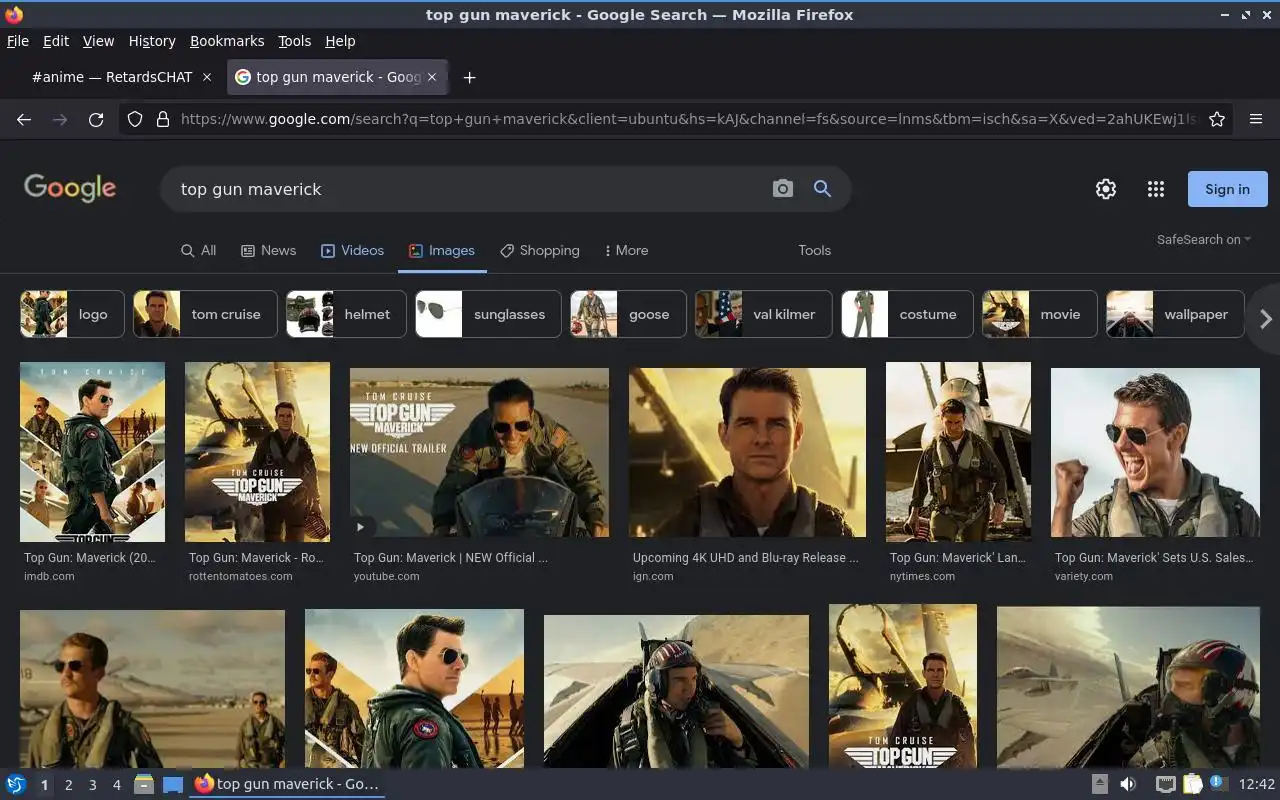The width and height of the screenshot is (1280, 800).
Task: Search by image using camera icon
Action: coord(783,188)
